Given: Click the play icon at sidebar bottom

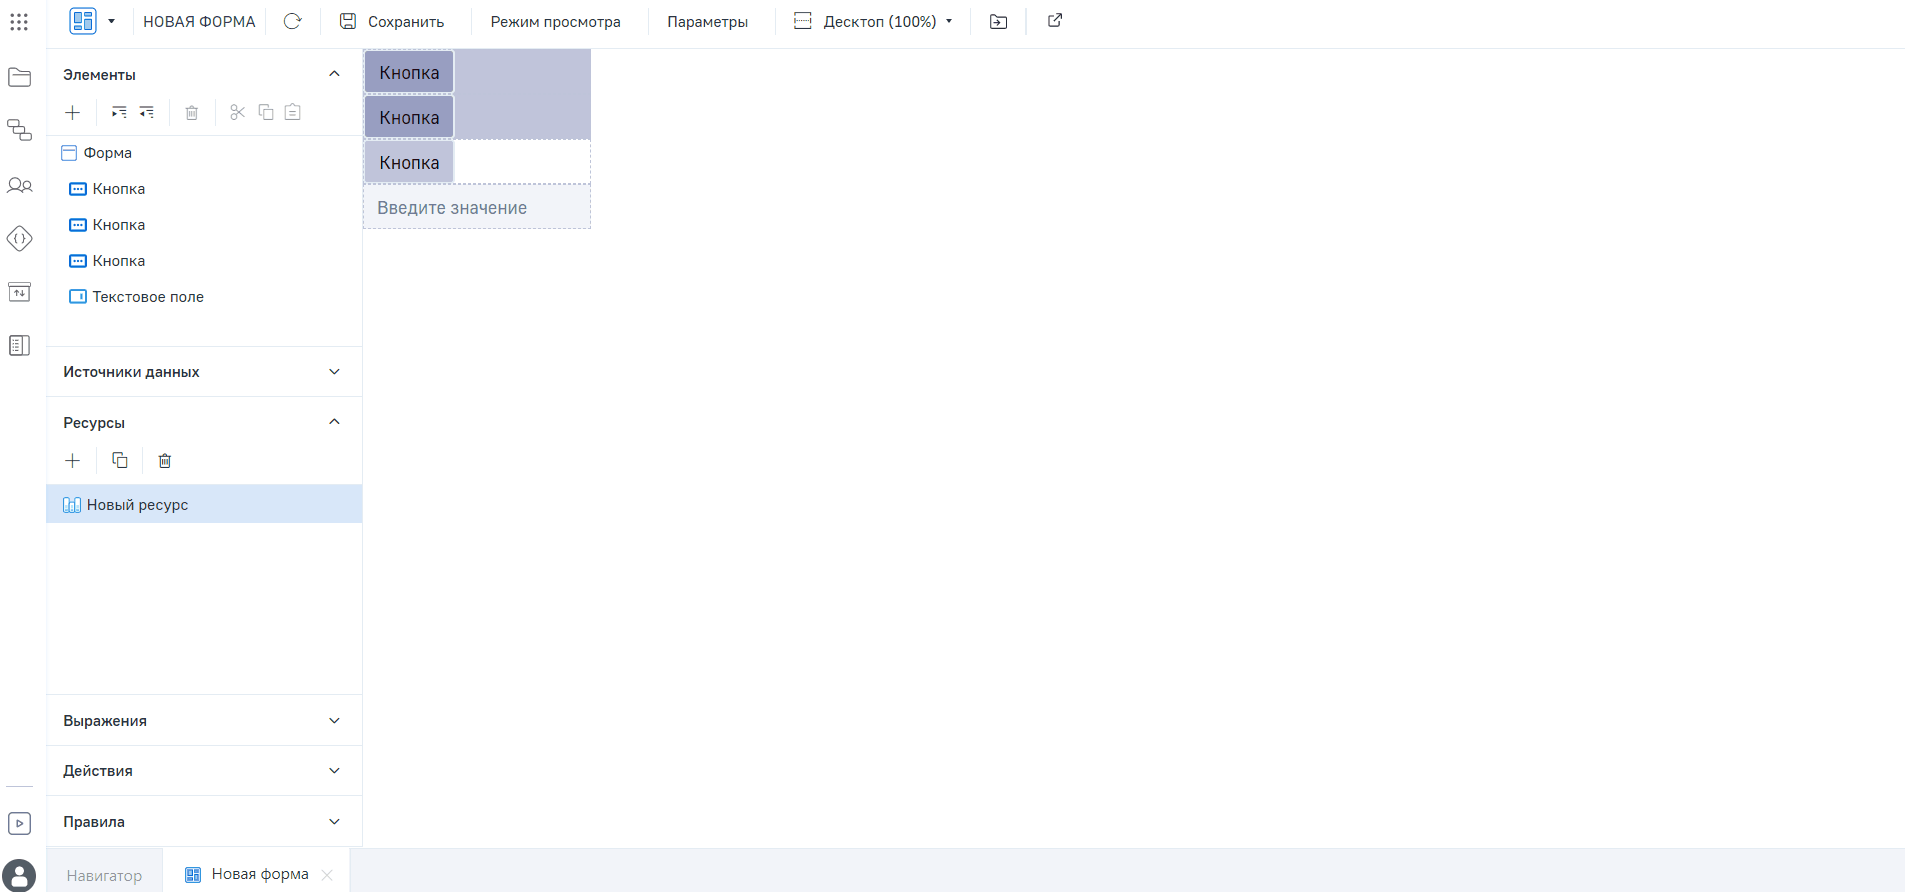Looking at the screenshot, I should [20, 823].
